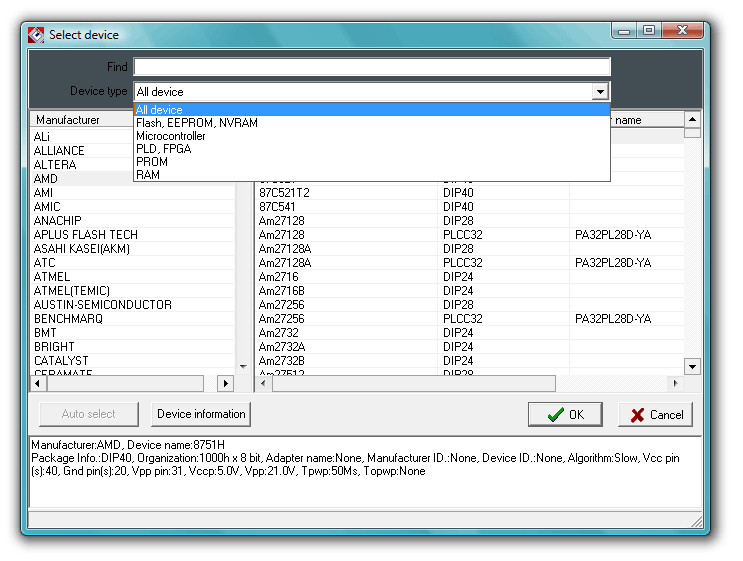Select manufacturer CATALYST
The image size is (743, 561).
pyautogui.click(x=133, y=361)
